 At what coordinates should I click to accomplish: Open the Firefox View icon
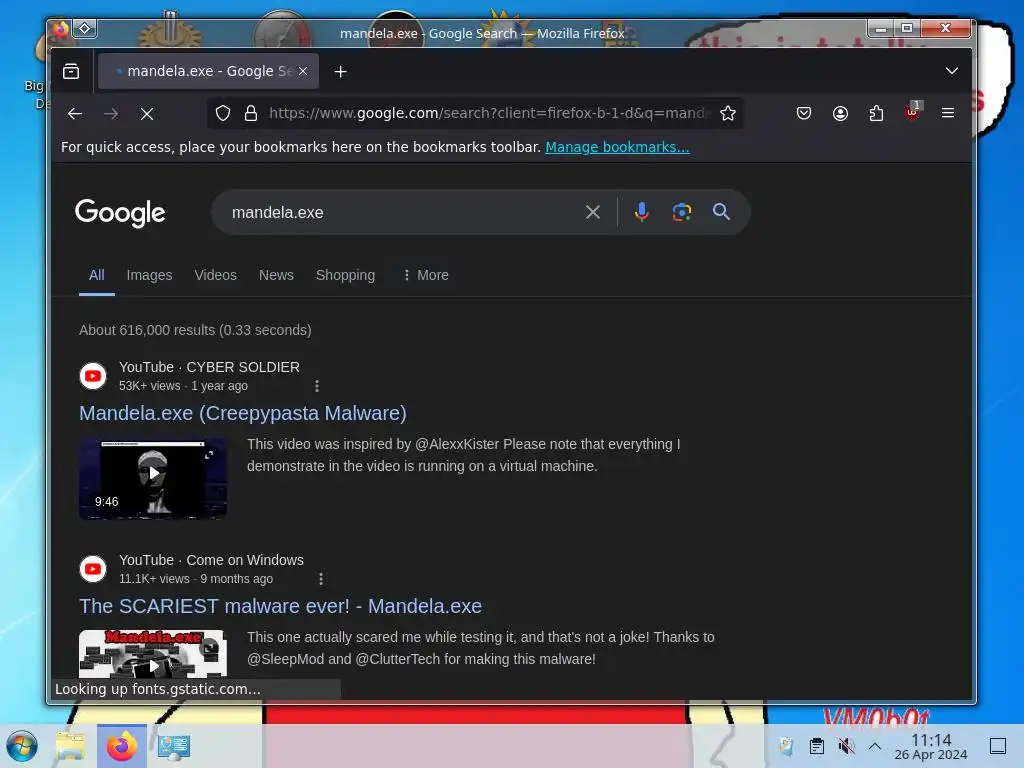[71, 71]
